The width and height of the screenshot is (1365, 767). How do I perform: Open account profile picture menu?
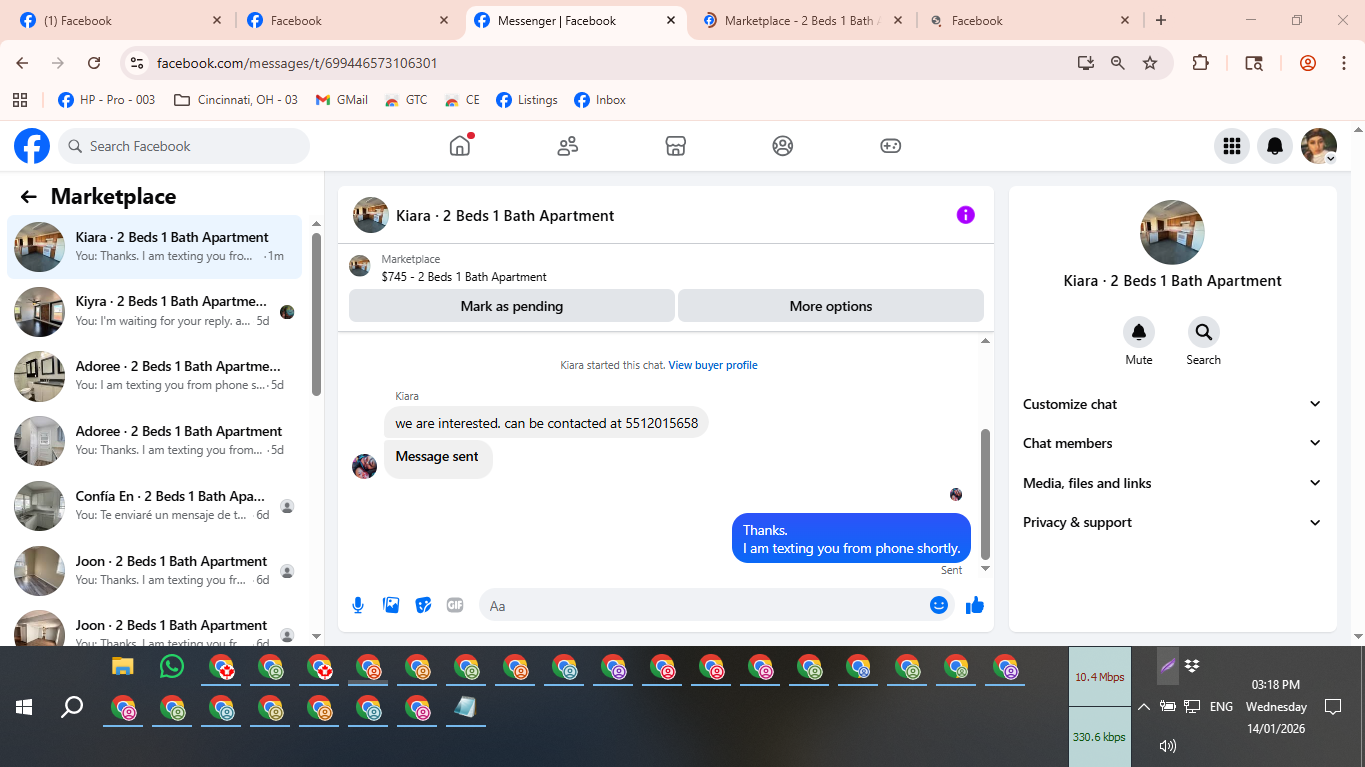(1319, 146)
